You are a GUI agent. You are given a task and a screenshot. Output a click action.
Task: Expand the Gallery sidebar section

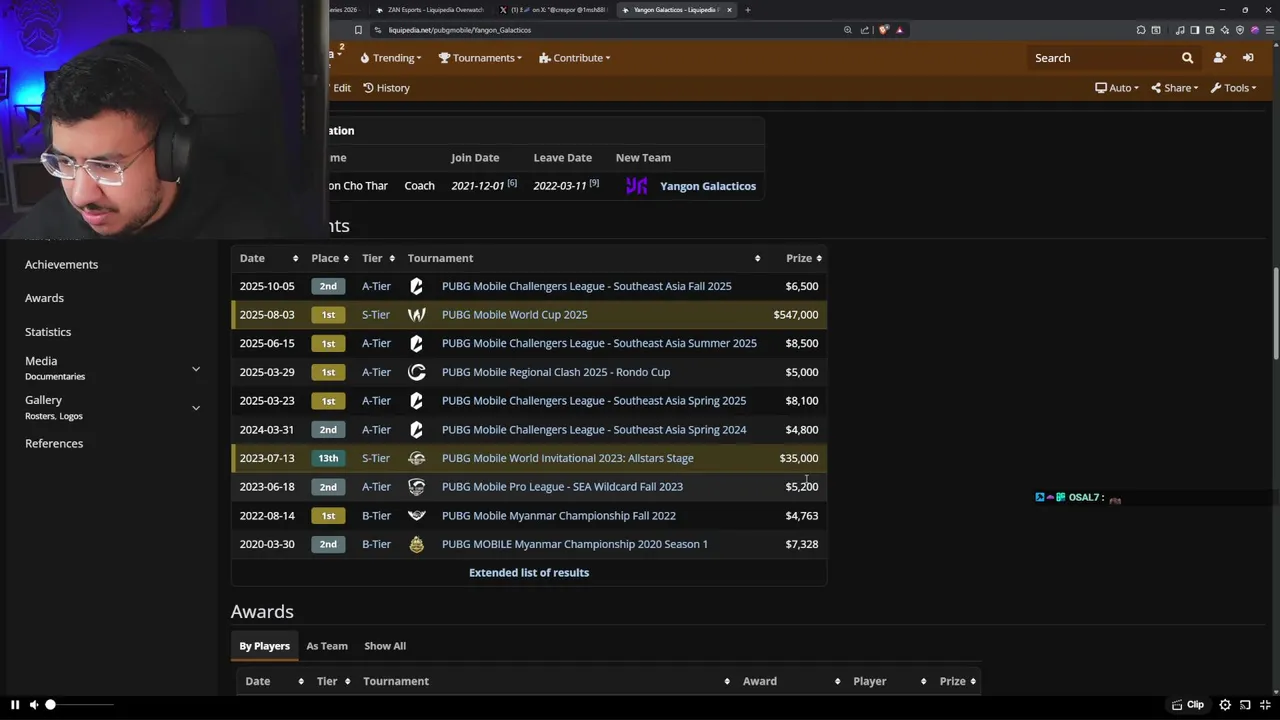click(196, 407)
